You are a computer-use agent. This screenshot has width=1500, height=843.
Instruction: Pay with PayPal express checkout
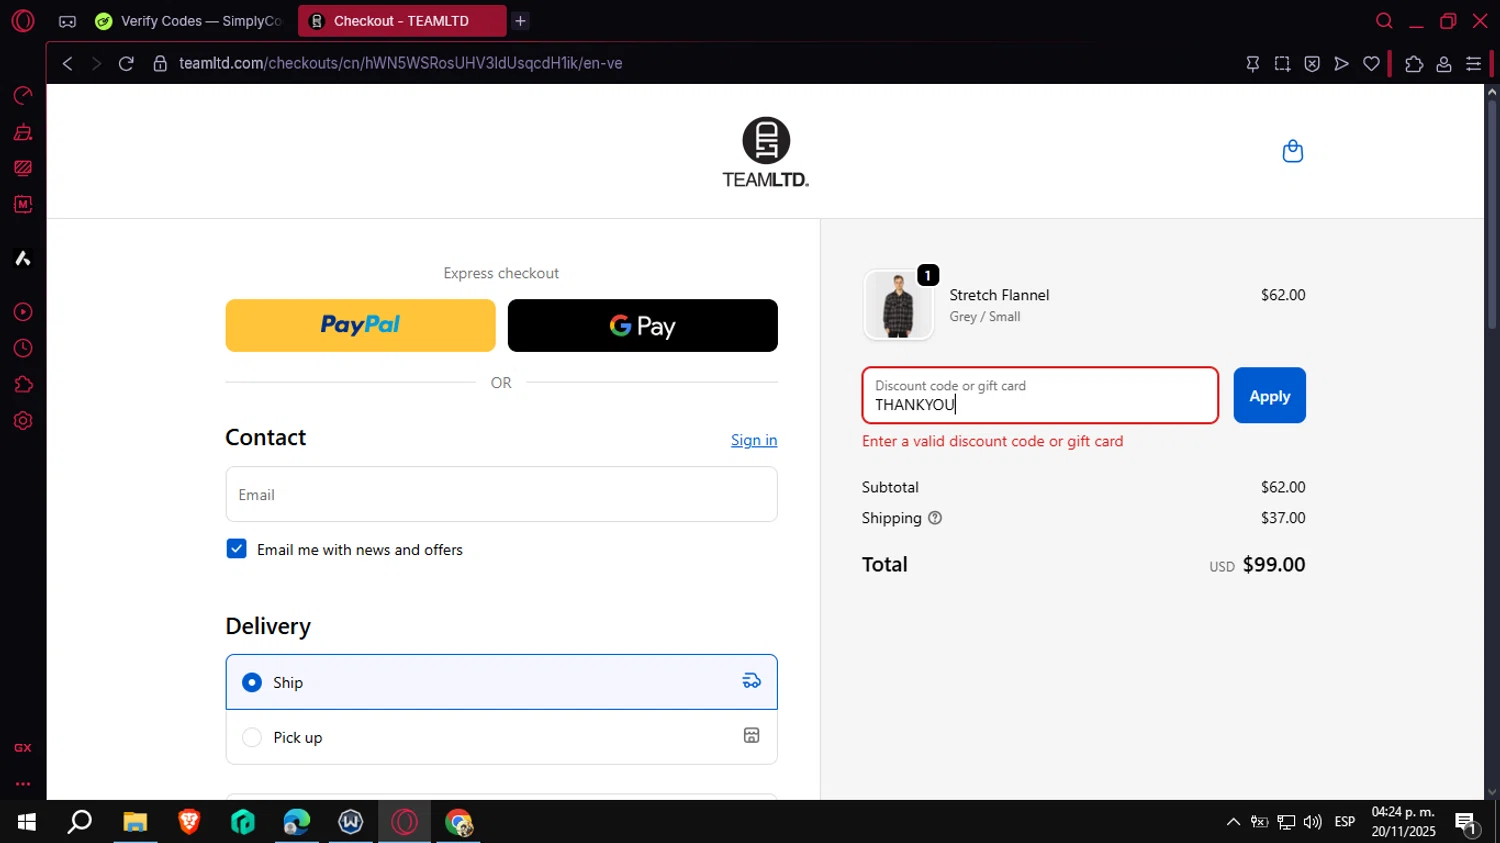click(360, 325)
